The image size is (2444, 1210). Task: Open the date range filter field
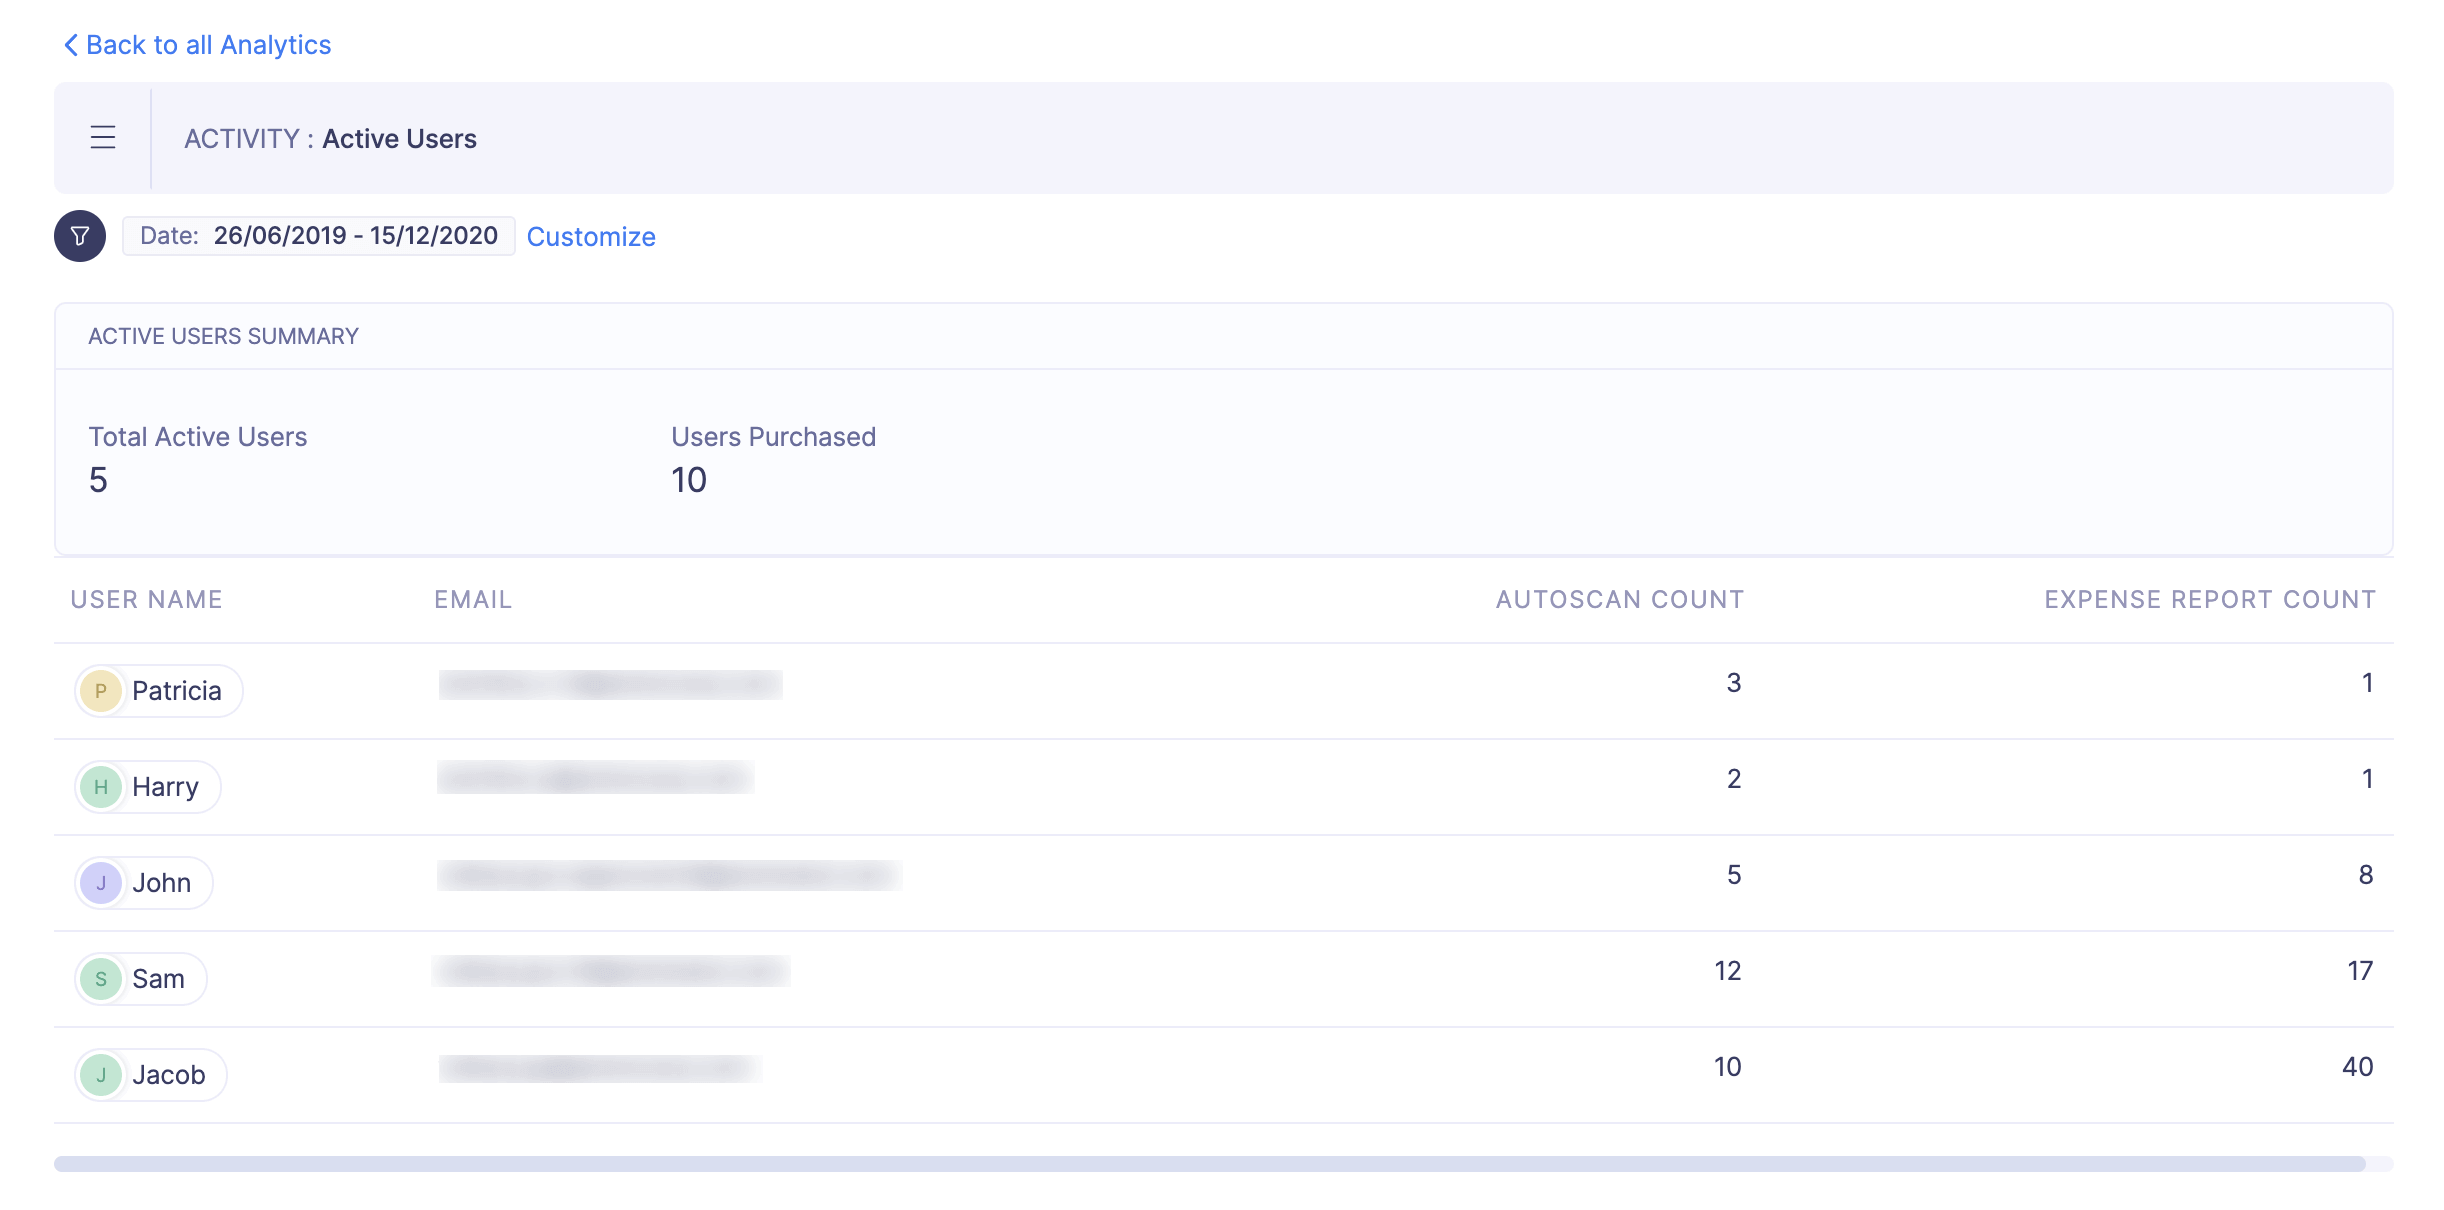point(318,236)
